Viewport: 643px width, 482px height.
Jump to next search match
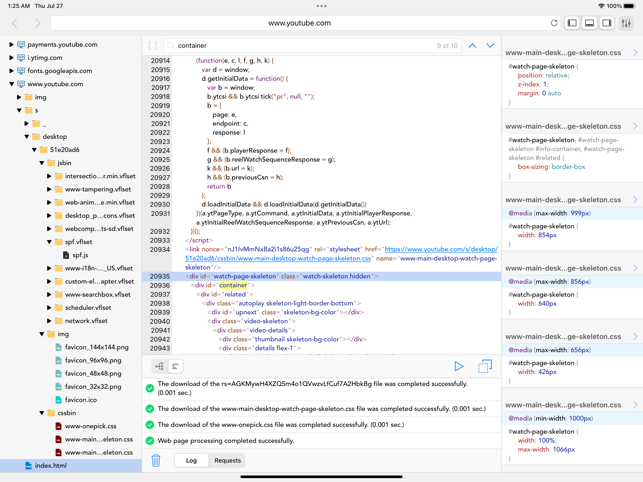(x=490, y=46)
